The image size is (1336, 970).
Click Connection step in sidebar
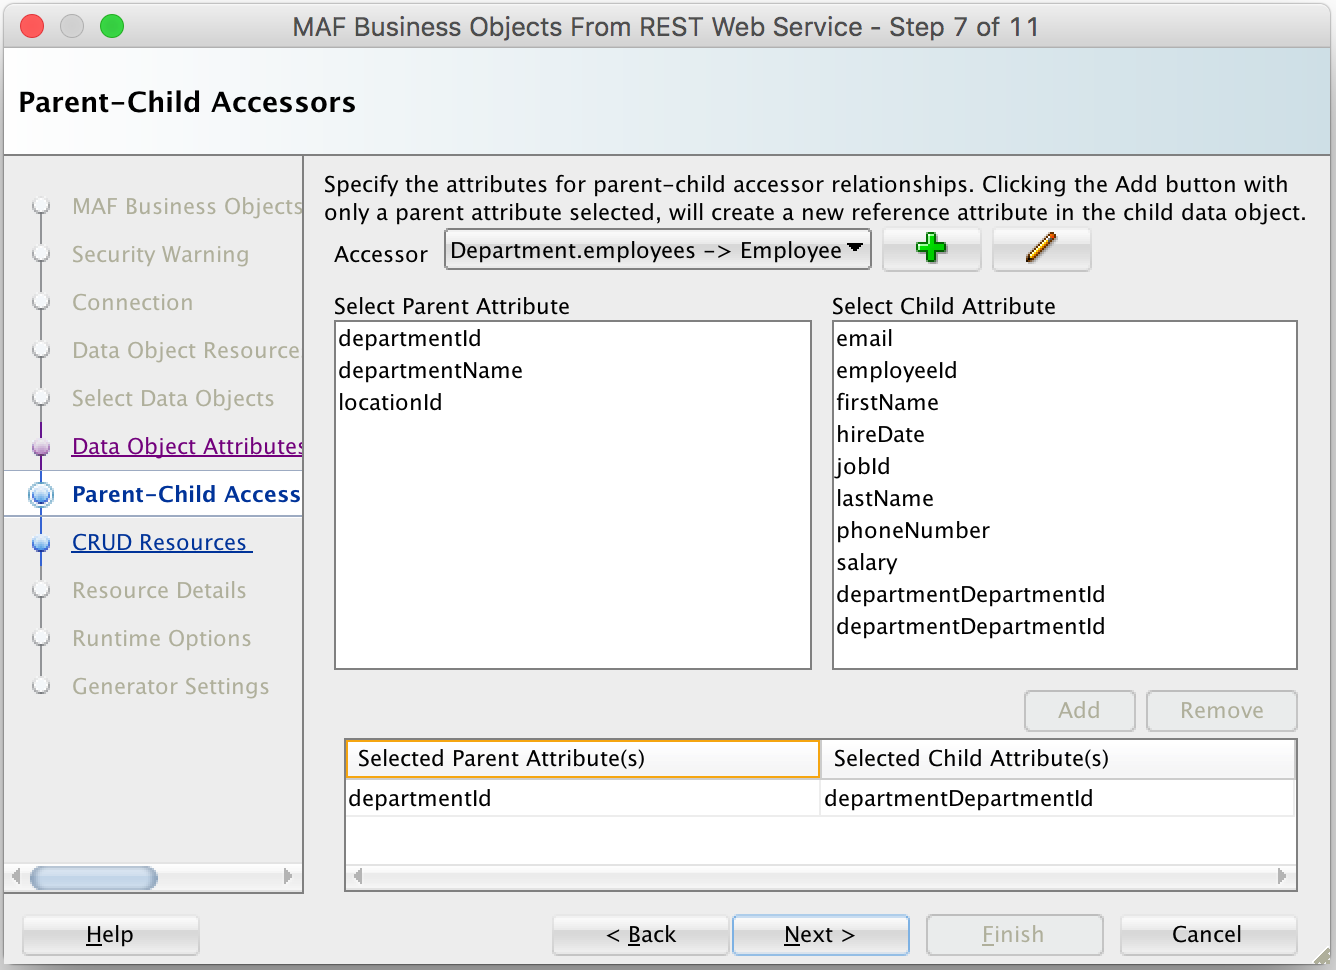(132, 302)
